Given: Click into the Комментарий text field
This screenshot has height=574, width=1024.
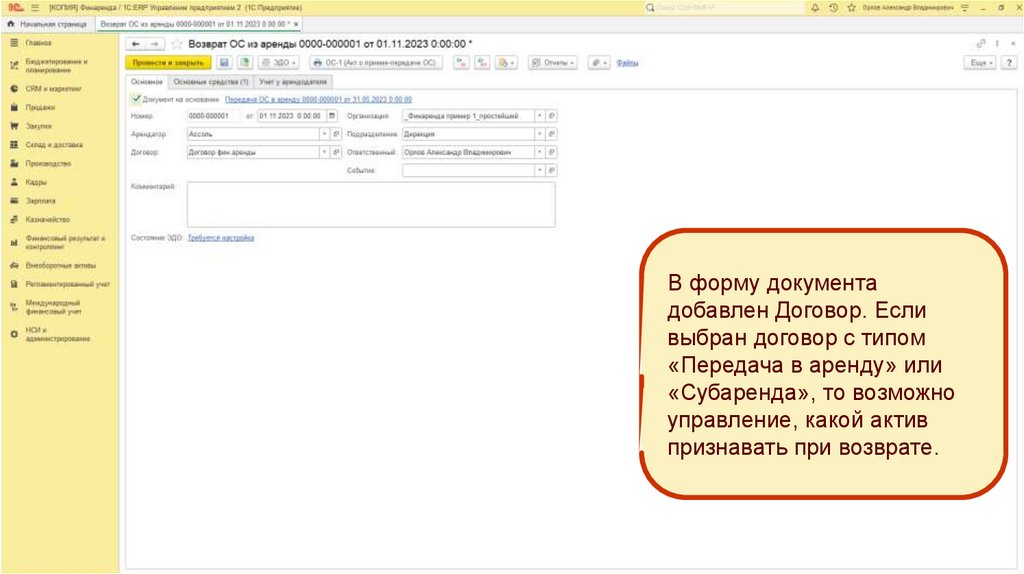Looking at the screenshot, I should point(370,204).
